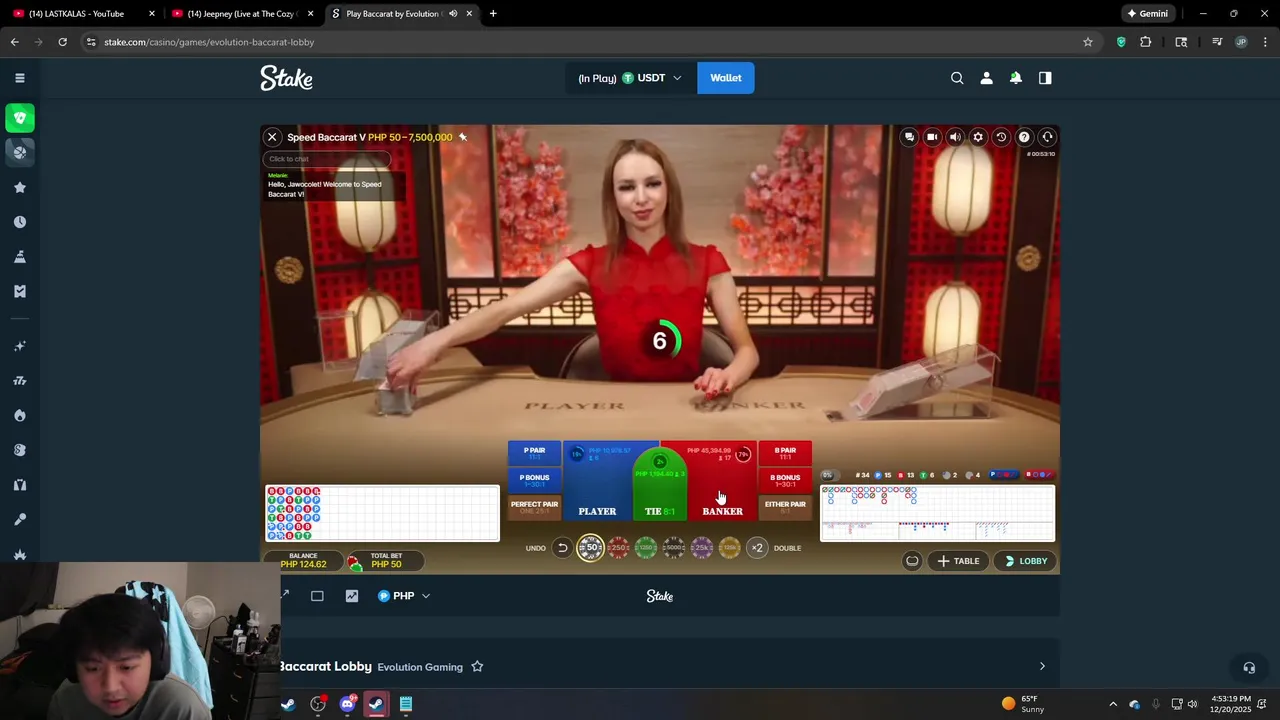
Task: Open the bead road scoreboard
Action: pyautogui.click(x=382, y=513)
